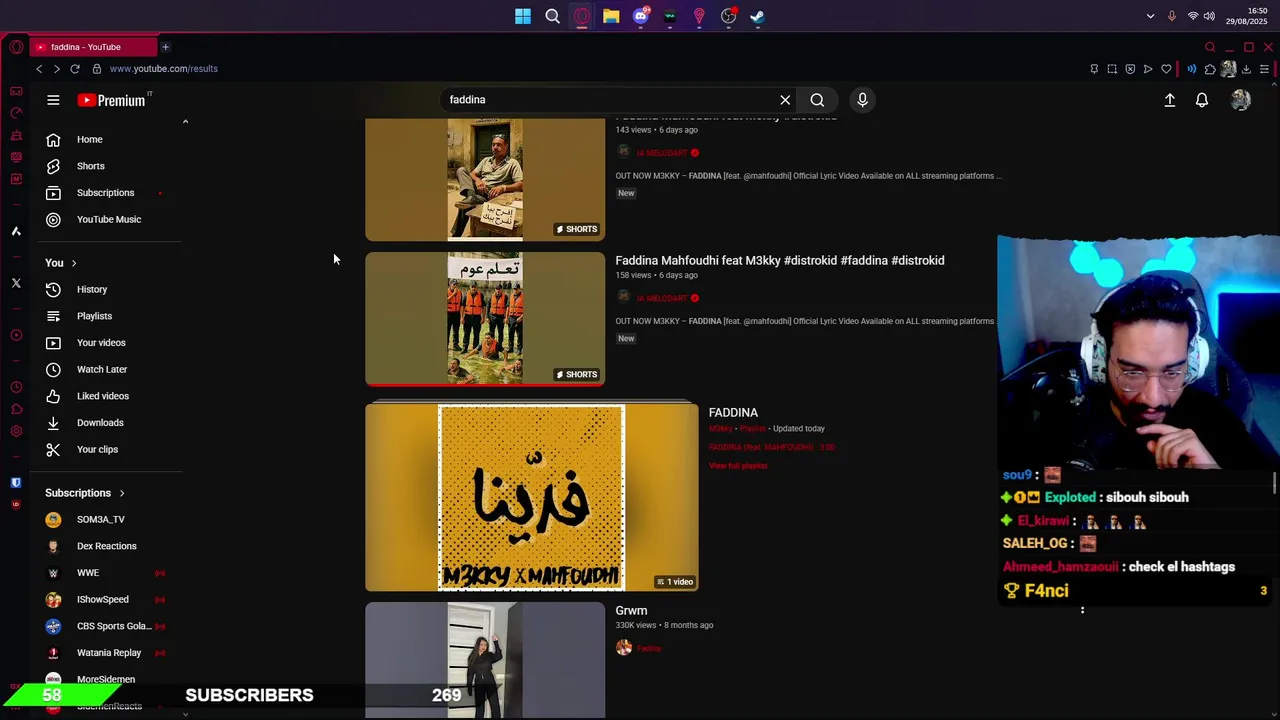The image size is (1280, 720).
Task: Play the Faddina Mahfoudhi feat M3kky short thumbnail
Action: click(x=485, y=319)
